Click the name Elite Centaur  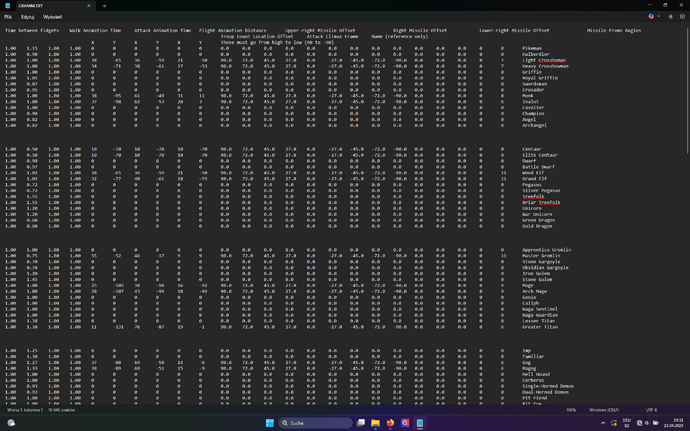pos(540,155)
